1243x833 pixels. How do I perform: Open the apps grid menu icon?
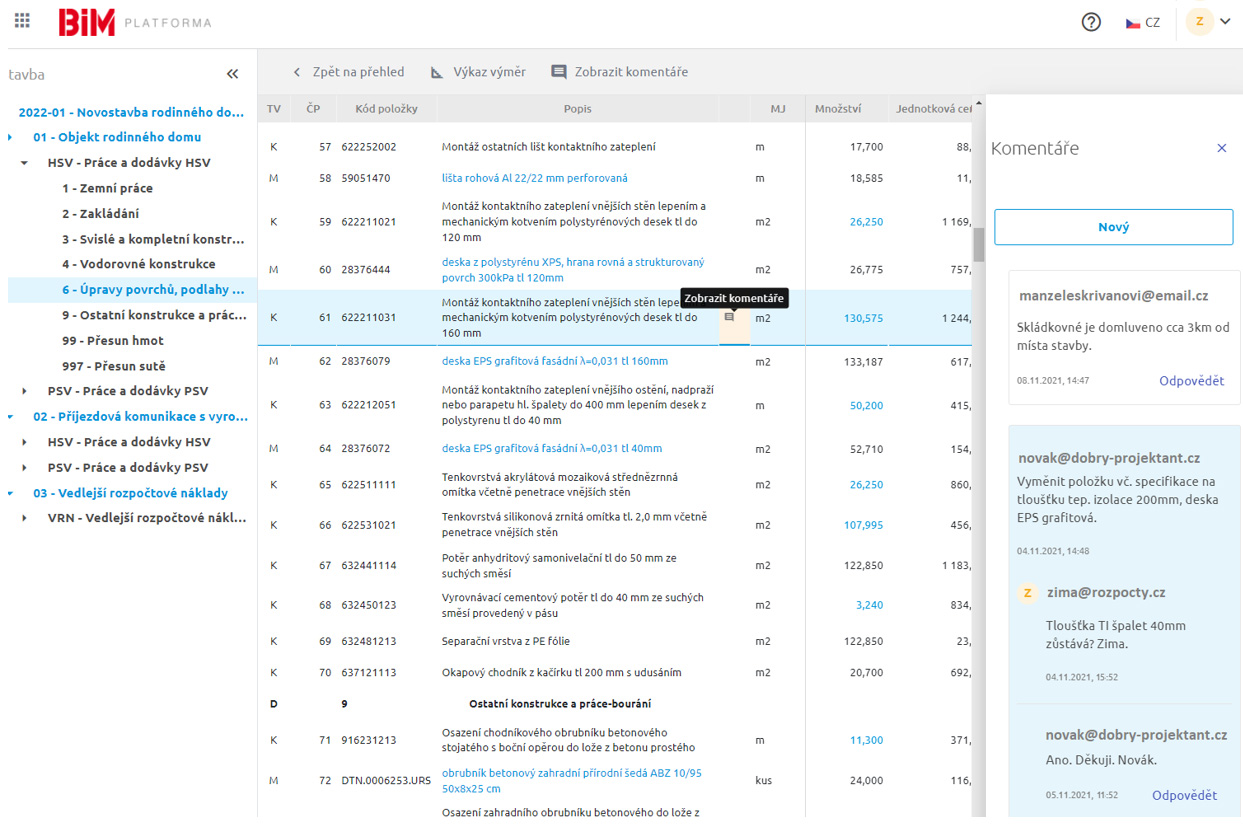pos(22,21)
